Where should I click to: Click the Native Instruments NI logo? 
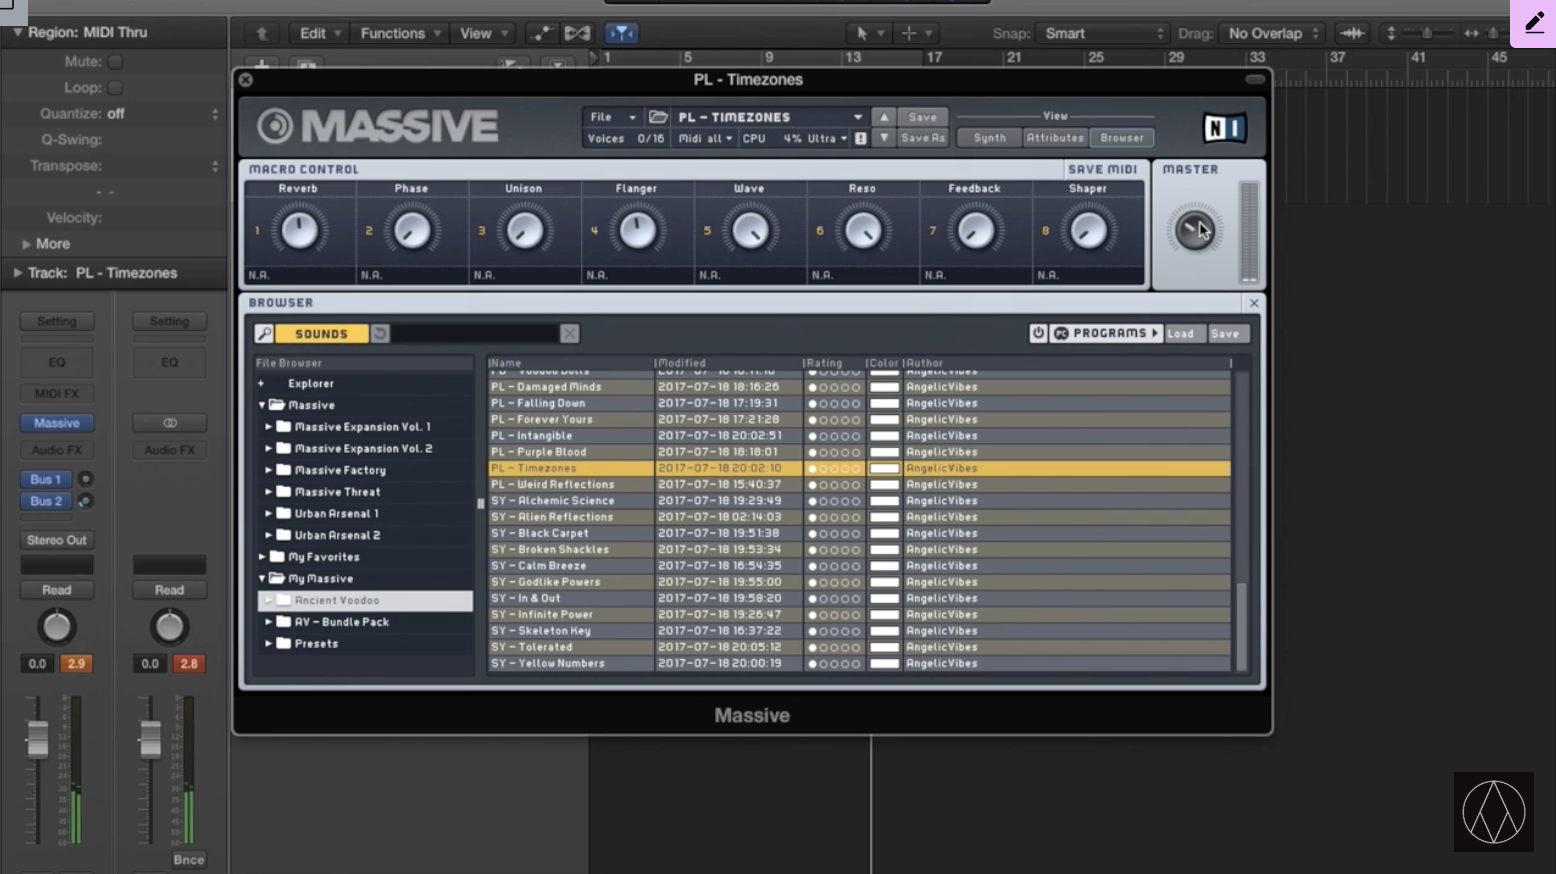(1224, 128)
